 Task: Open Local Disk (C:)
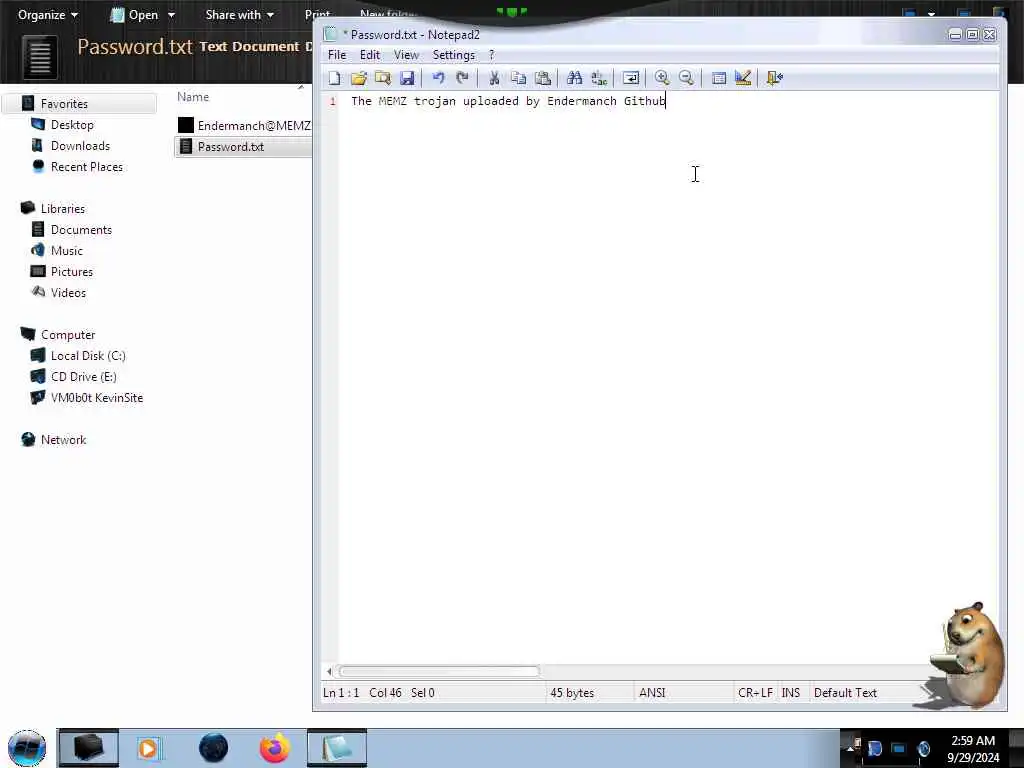88,355
